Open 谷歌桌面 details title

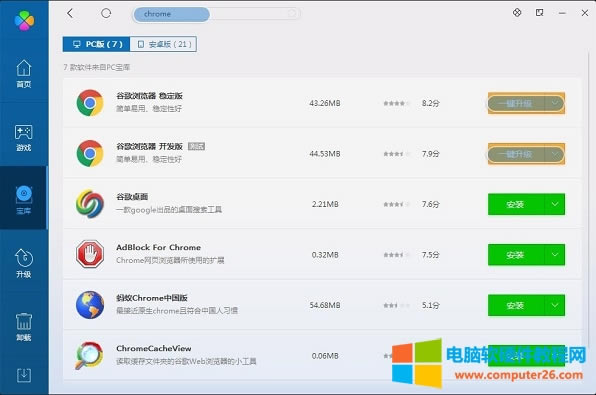click(132, 197)
